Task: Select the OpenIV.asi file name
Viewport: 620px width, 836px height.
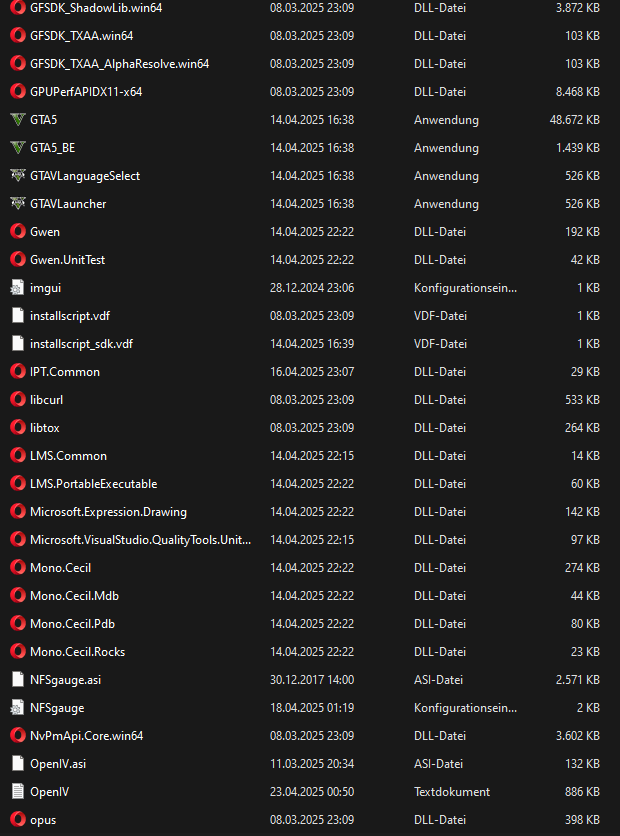Action: click(58, 764)
